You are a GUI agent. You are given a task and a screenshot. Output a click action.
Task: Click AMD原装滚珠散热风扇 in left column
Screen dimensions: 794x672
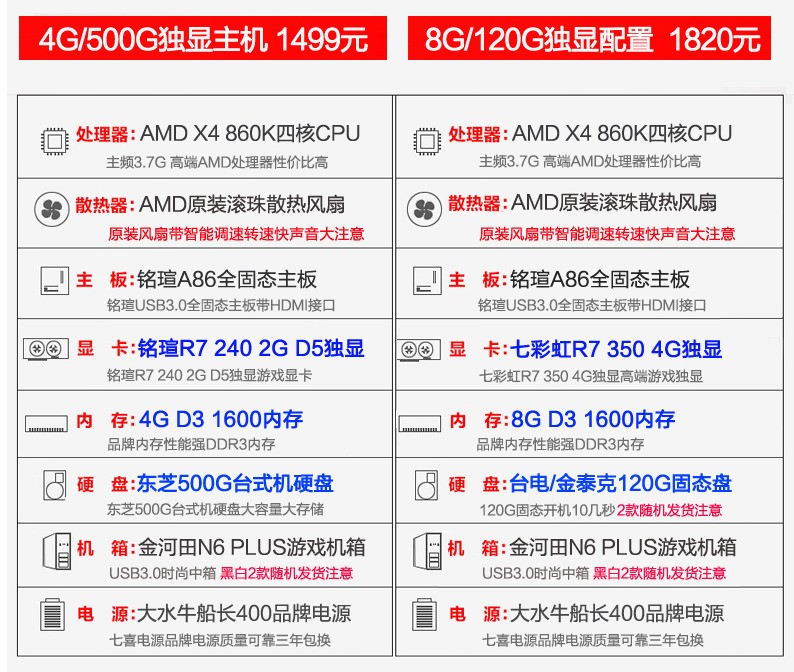242,205
